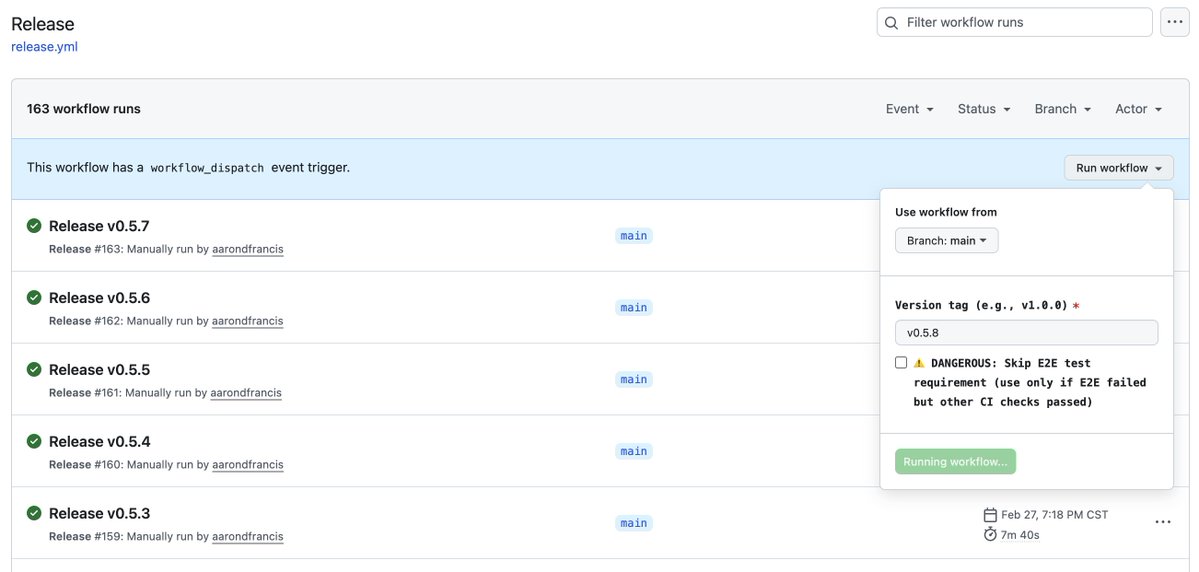Screen dimensions: 1199x572
Task: Open the Event filter dropdown
Action: [909, 109]
